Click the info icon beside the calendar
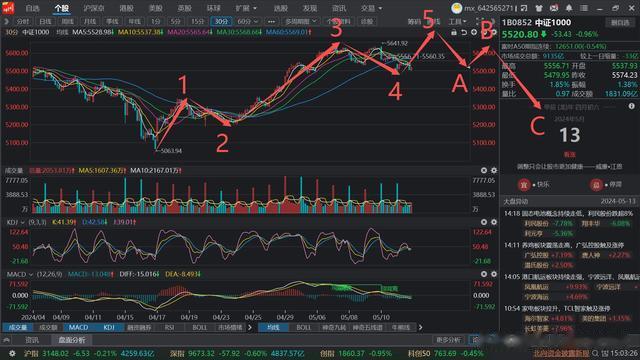 [631, 106]
